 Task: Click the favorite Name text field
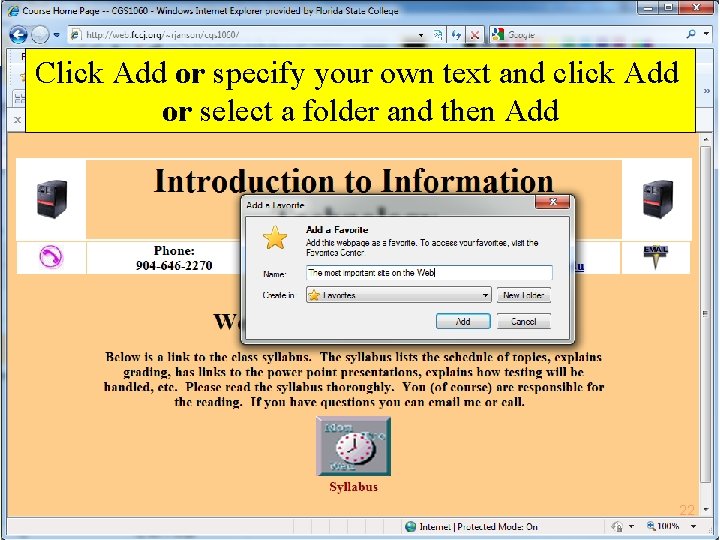tap(429, 273)
